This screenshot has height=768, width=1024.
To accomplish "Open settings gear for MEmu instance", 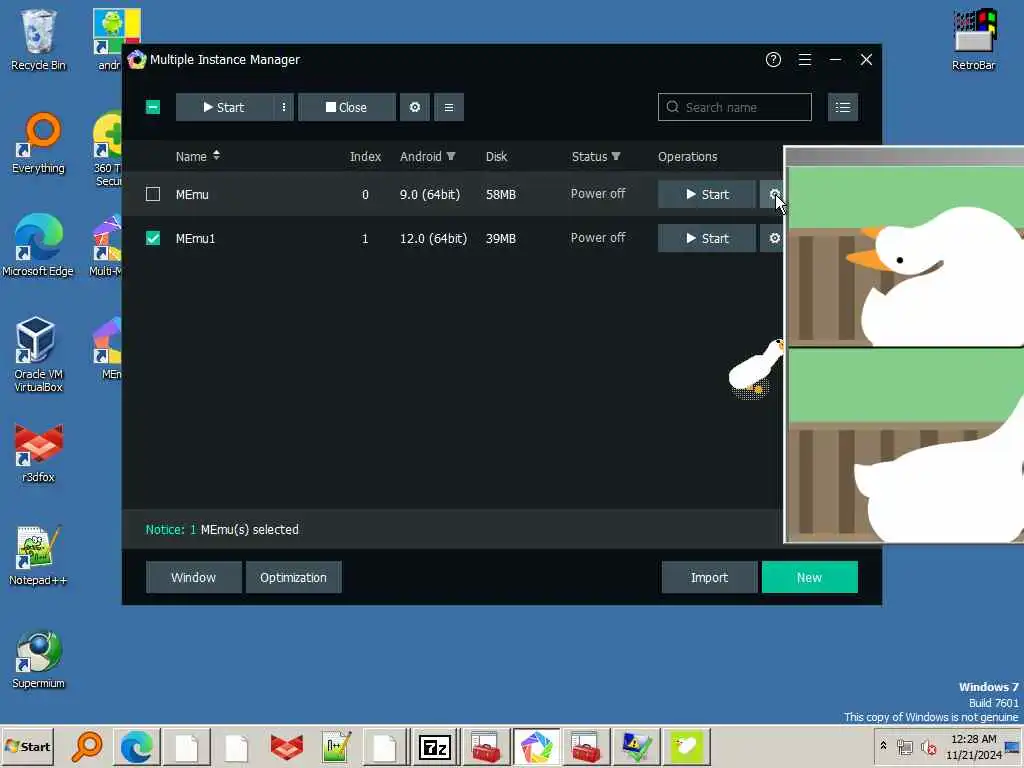I will (x=773, y=194).
